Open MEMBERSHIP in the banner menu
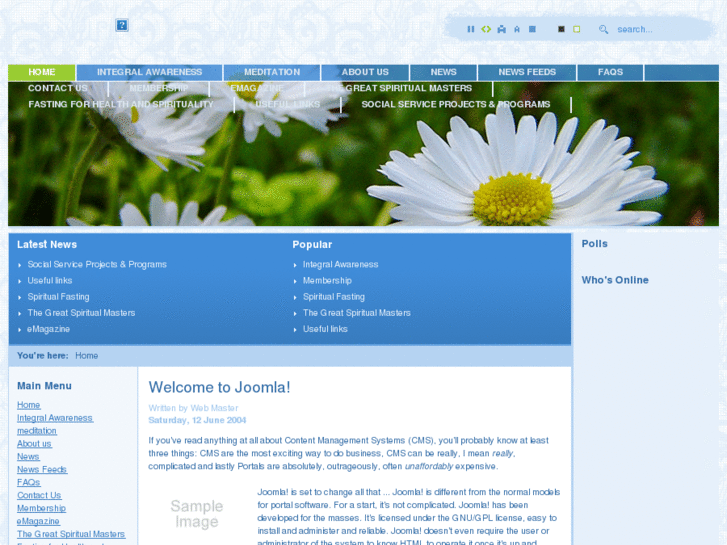727x545 pixels. (159, 88)
